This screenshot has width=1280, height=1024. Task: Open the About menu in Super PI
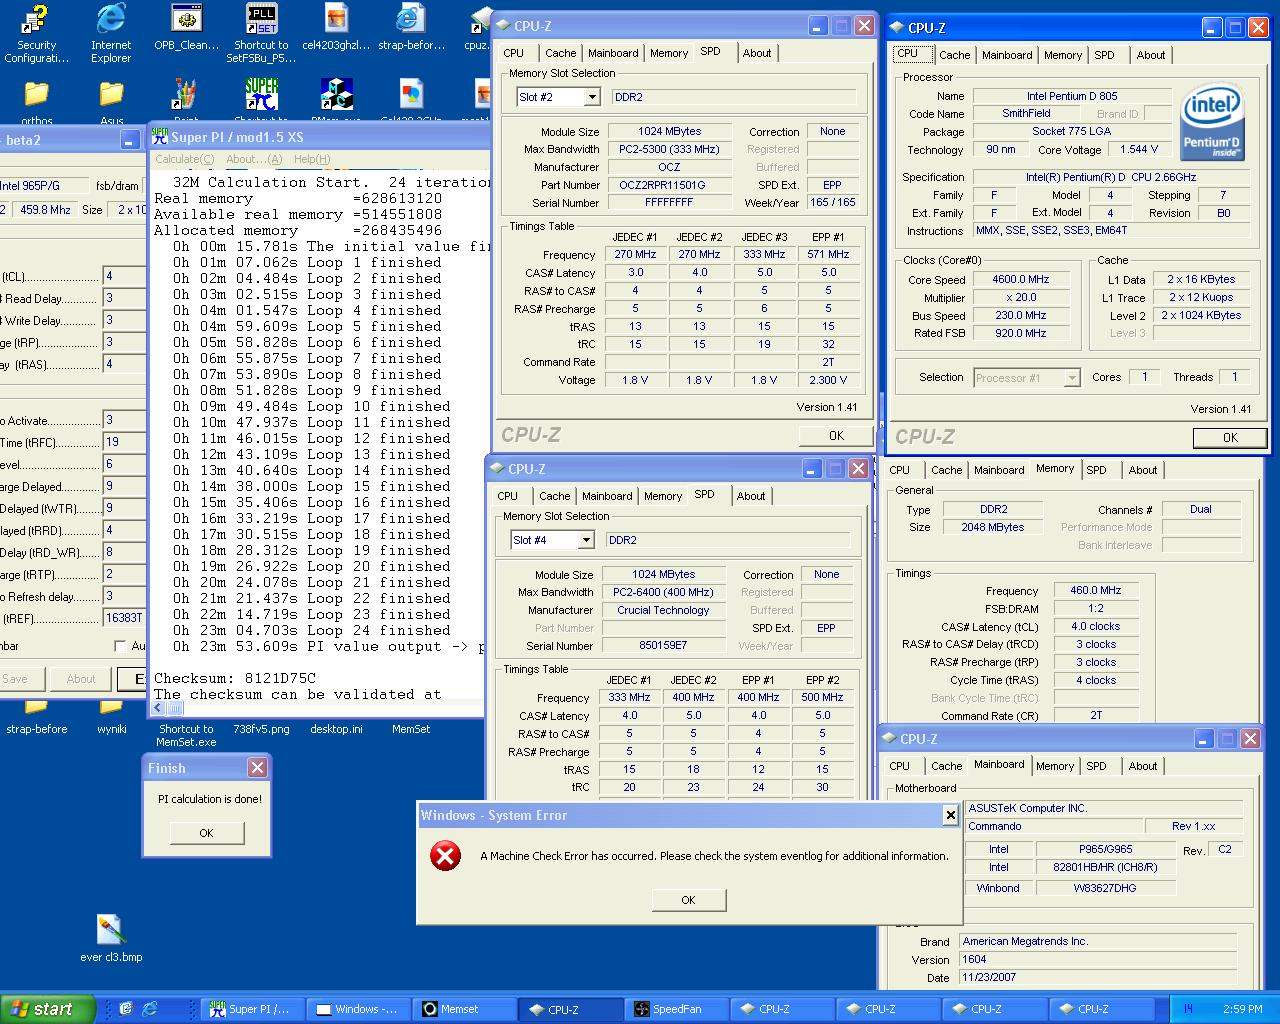(x=254, y=159)
